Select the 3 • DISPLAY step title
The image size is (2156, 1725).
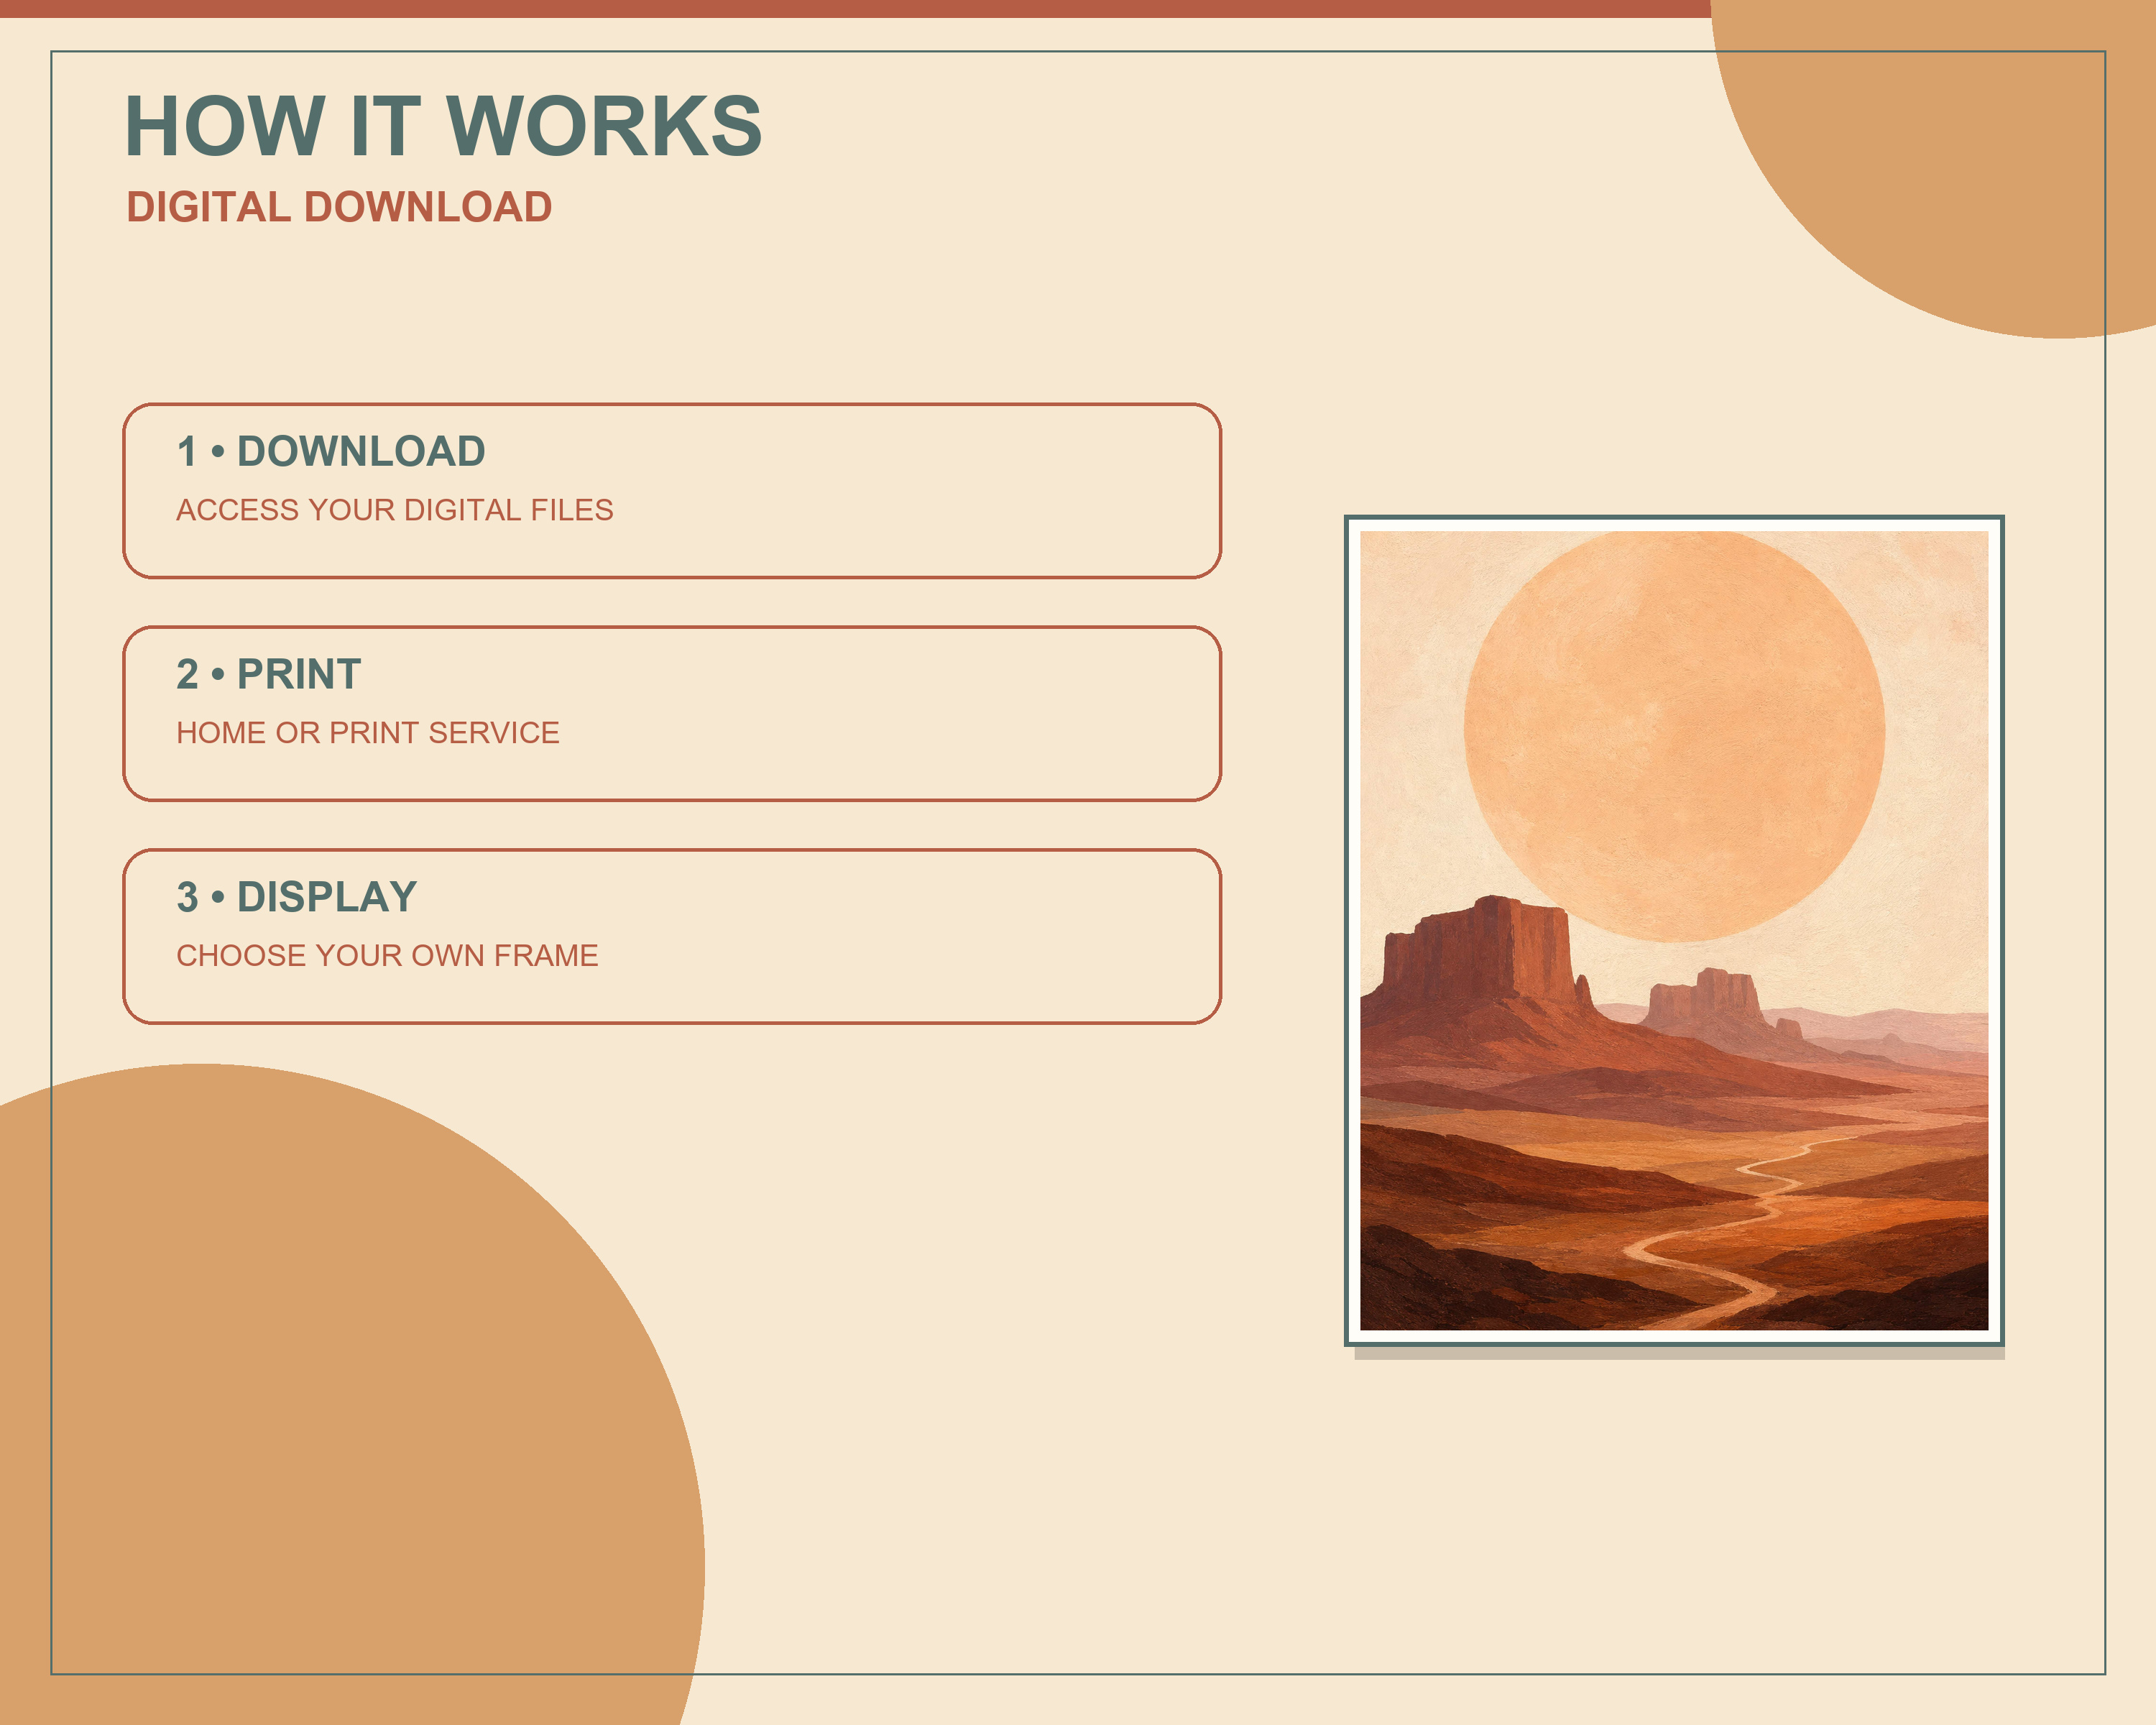tap(297, 897)
